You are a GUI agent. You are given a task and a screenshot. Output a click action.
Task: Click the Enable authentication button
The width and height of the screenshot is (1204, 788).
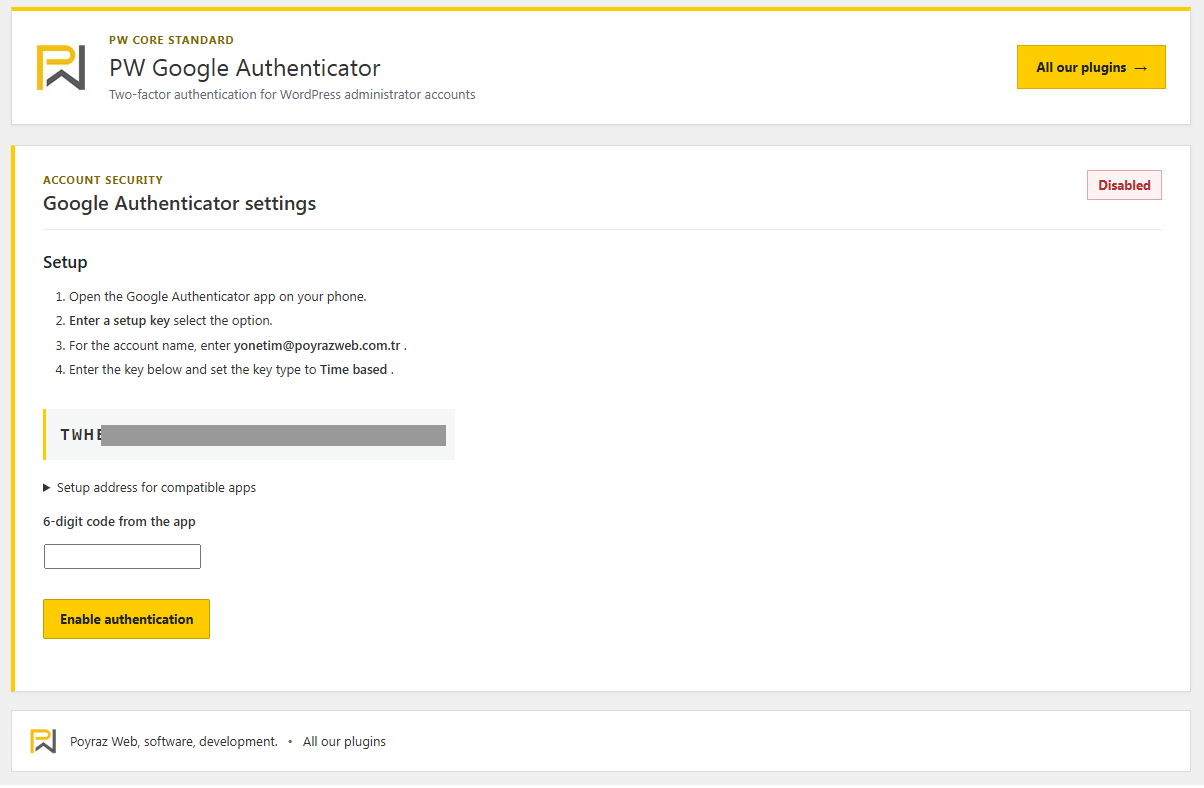(126, 619)
